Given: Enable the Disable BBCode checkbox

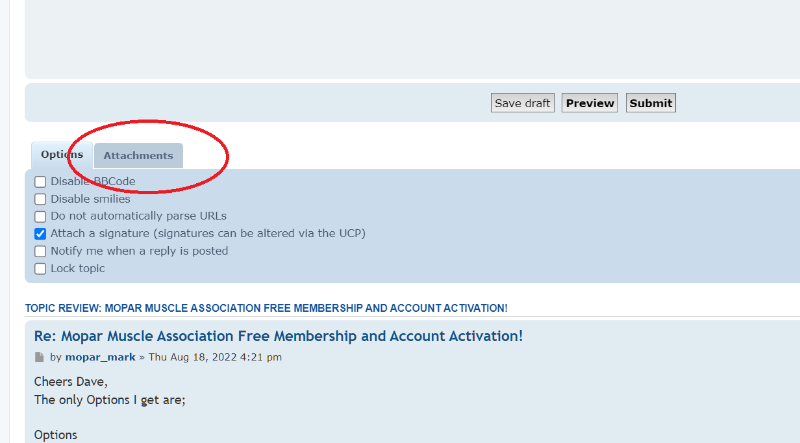Looking at the screenshot, I should [40, 182].
